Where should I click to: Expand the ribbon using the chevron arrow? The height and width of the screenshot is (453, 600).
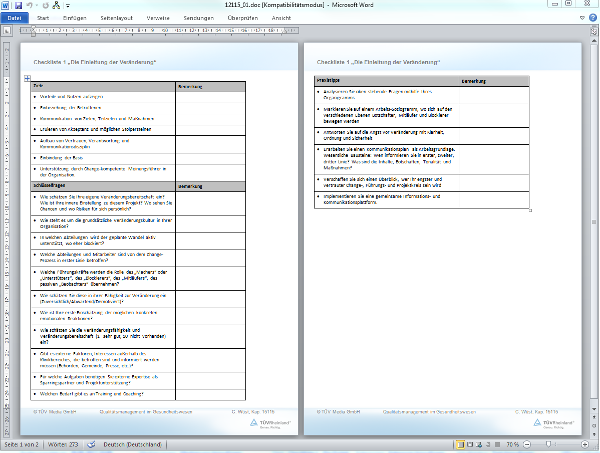[583, 18]
